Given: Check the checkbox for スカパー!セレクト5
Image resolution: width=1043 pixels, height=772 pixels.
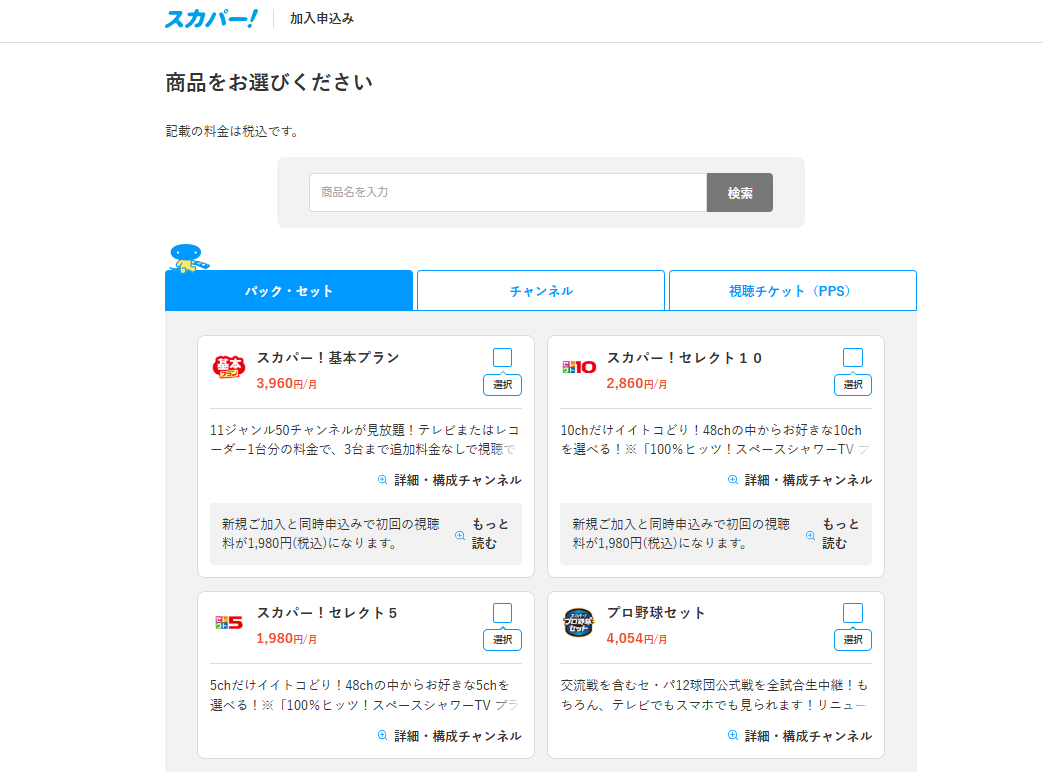Looking at the screenshot, I should click(502, 612).
